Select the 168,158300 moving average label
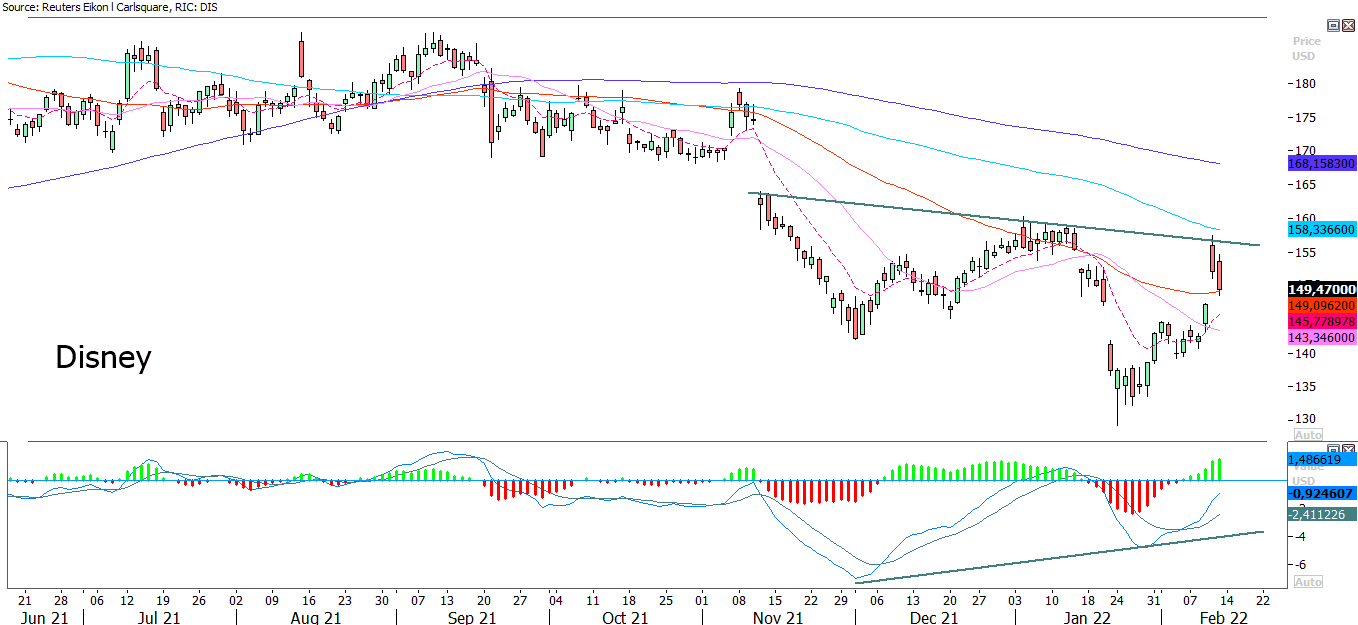The width and height of the screenshot is (1358, 625). click(x=1321, y=162)
